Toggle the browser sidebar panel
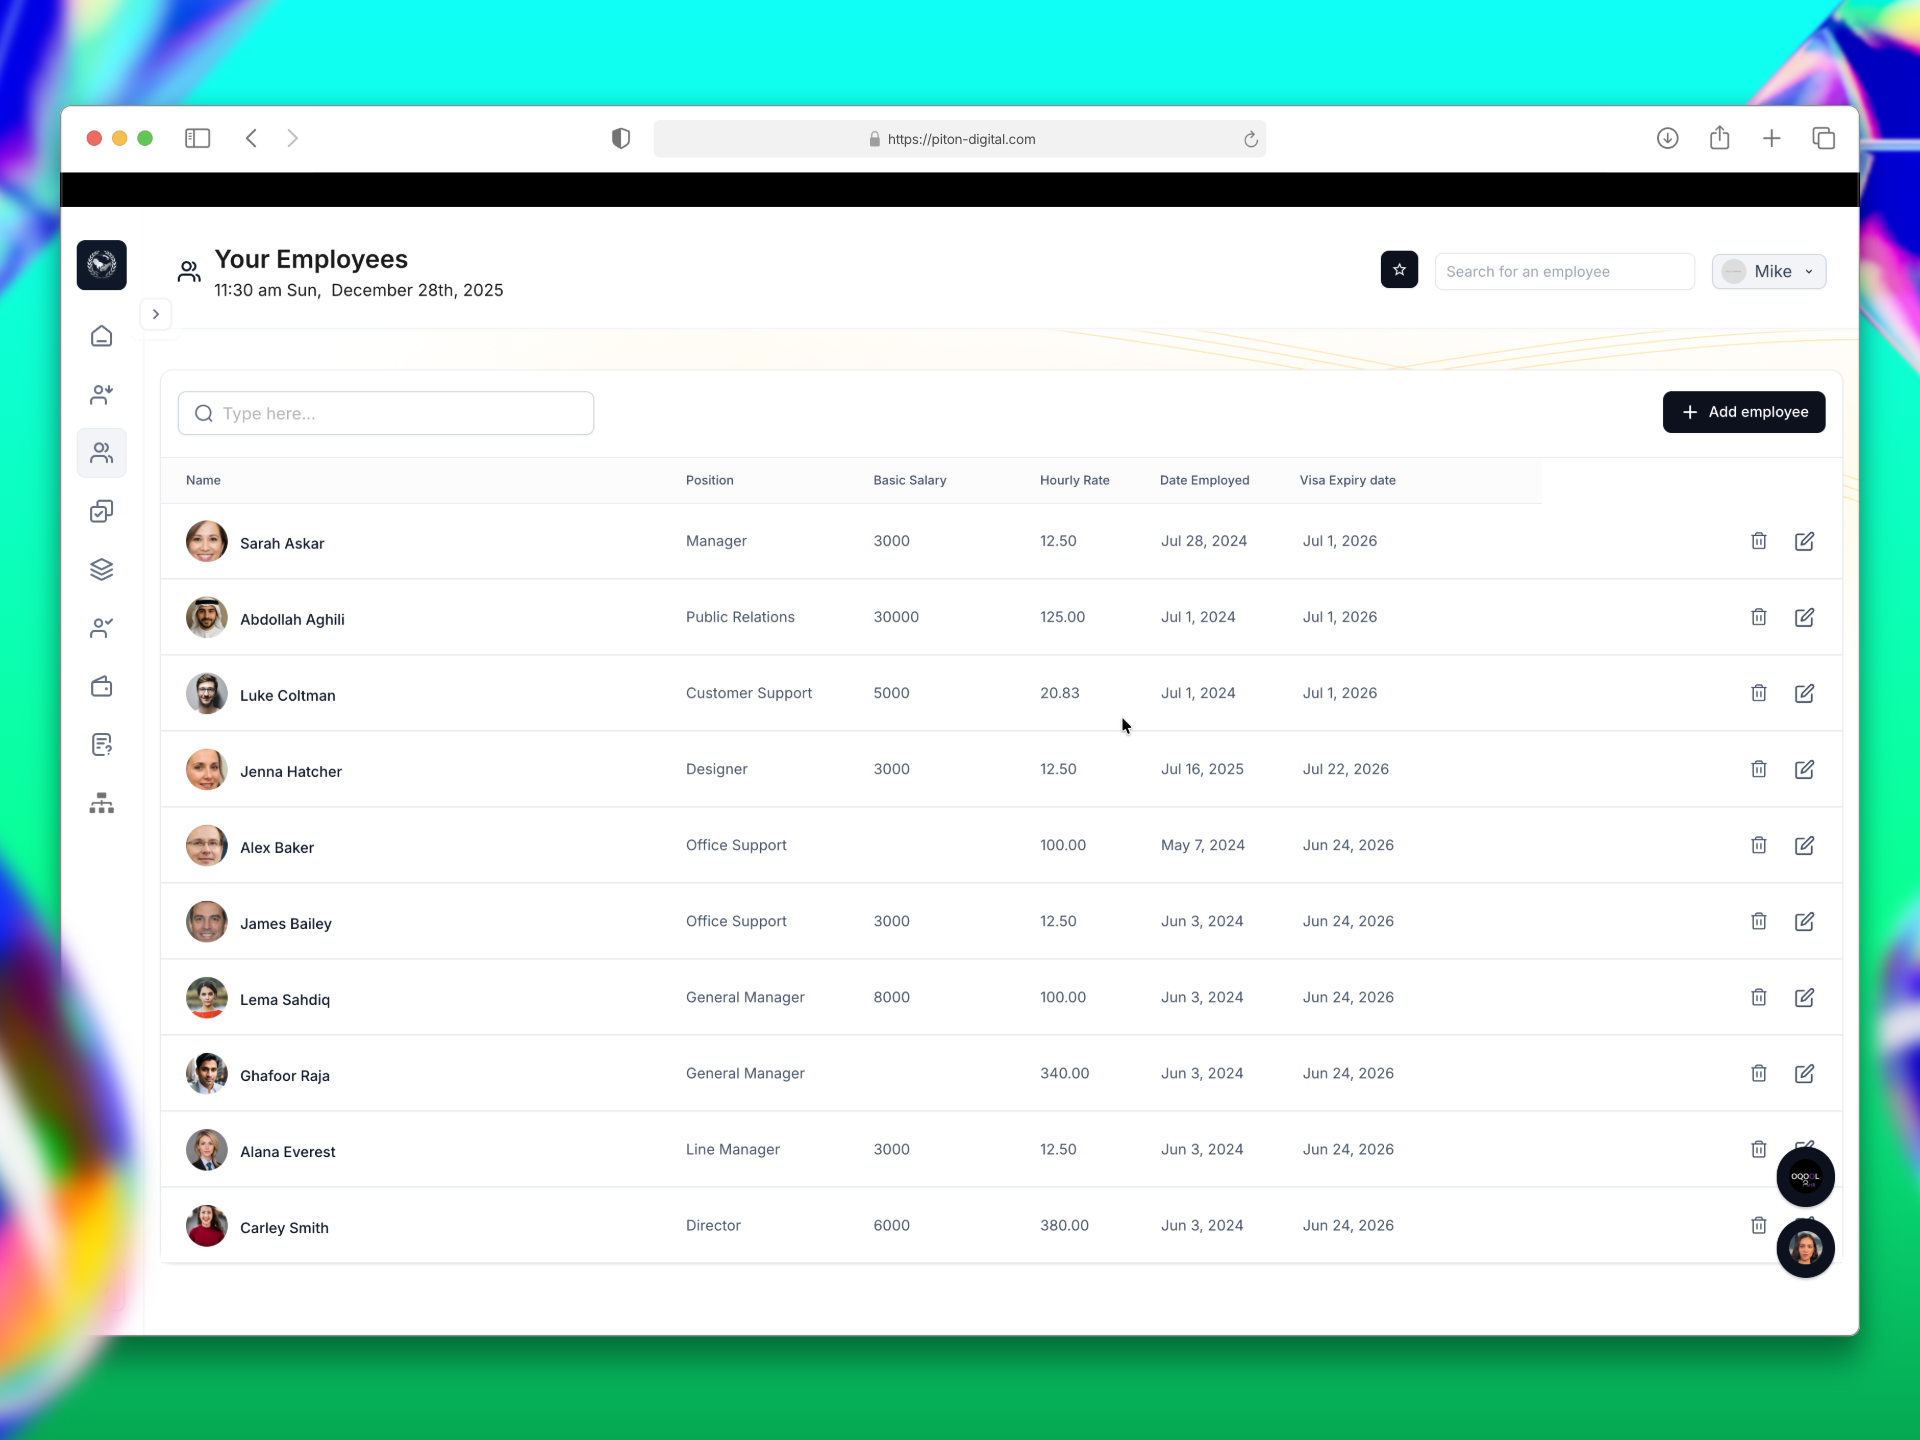Screen dimensions: 1920x1440 coord(197,138)
